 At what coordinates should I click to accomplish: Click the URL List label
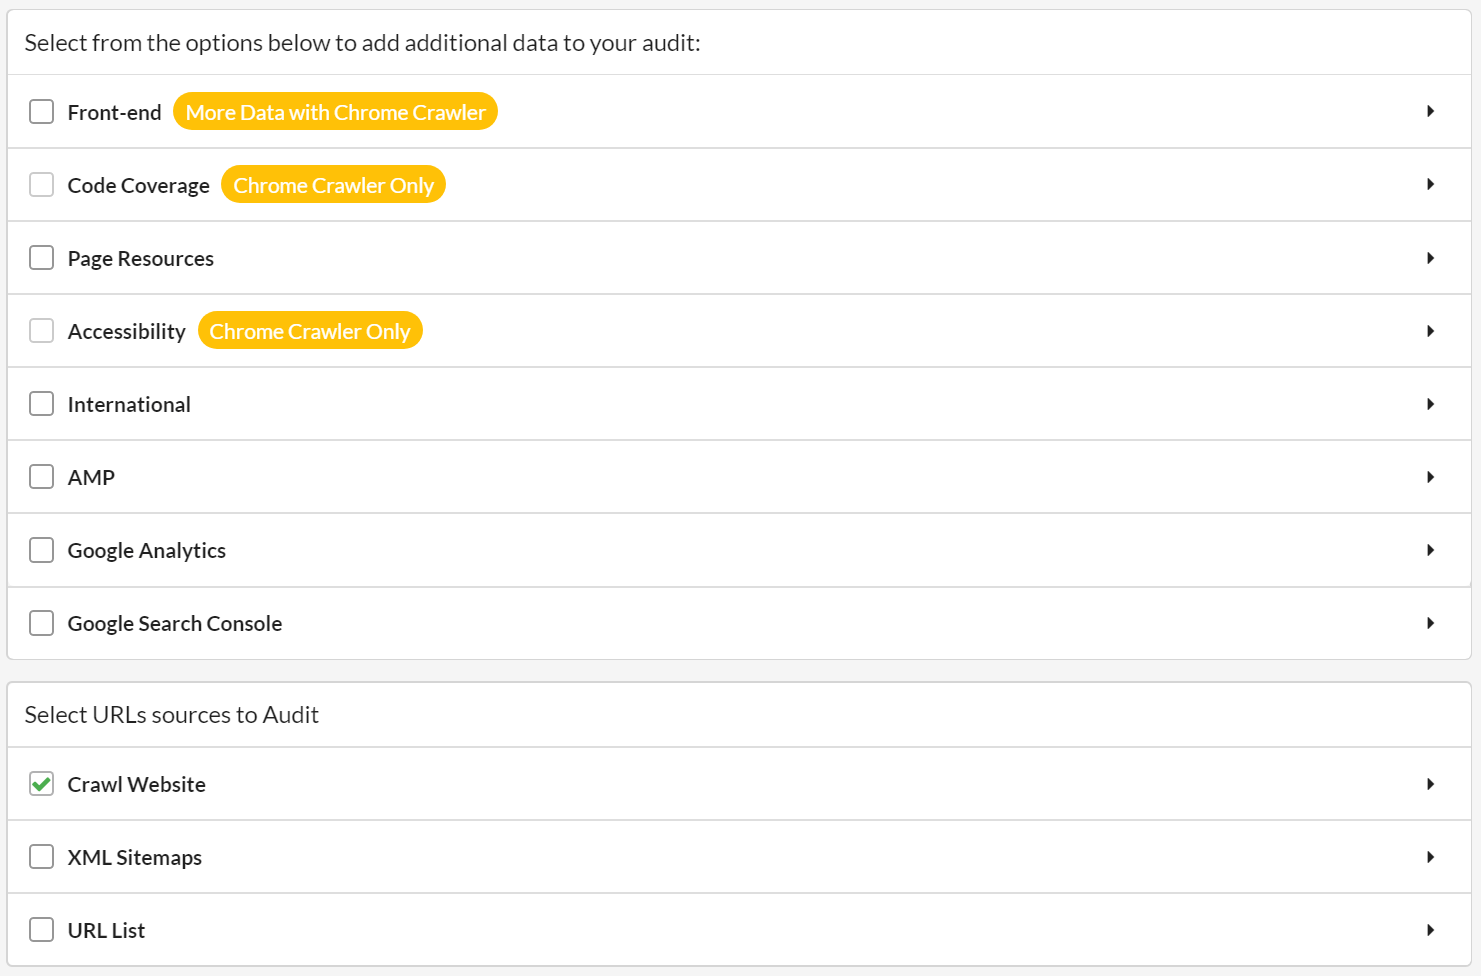[x=106, y=930]
